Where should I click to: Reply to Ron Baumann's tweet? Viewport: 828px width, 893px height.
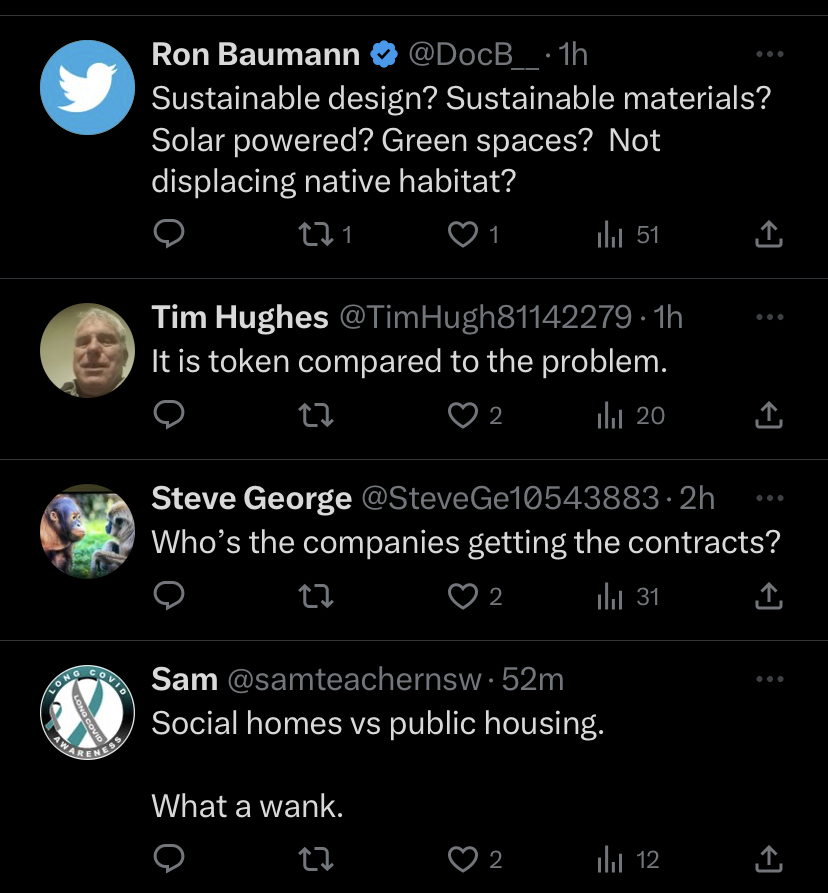coord(171,235)
